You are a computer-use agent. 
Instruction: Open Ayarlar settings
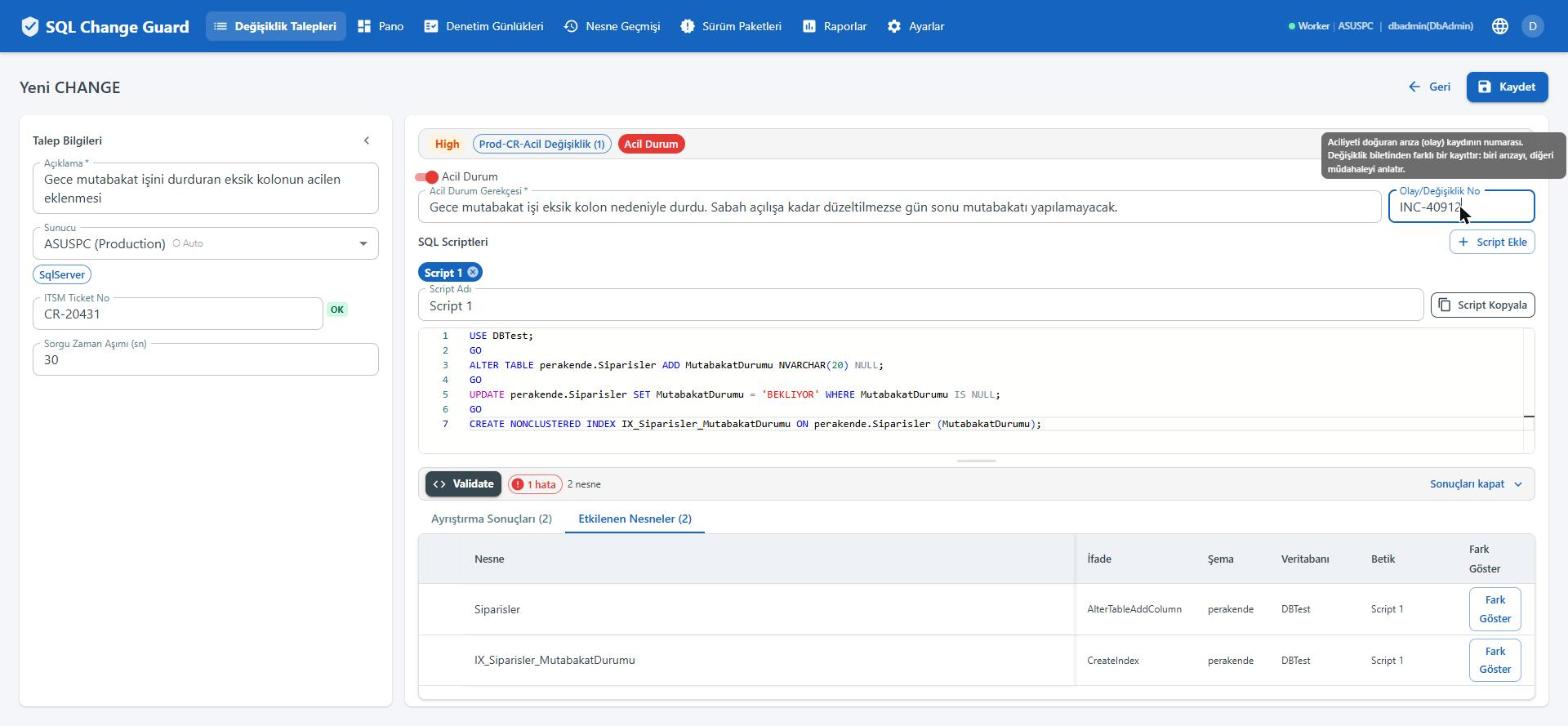tap(916, 26)
